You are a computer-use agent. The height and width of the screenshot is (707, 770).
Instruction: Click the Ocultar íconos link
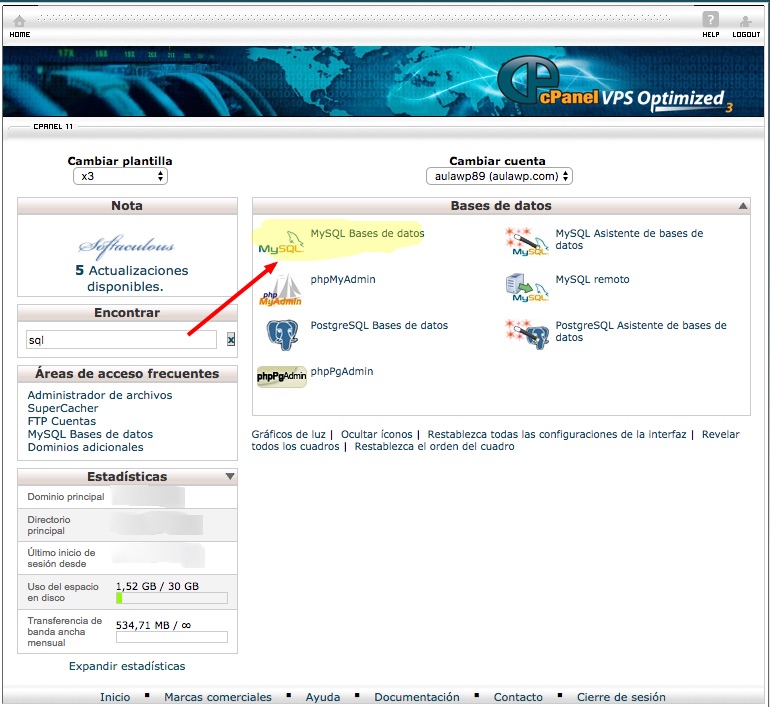[x=377, y=435]
